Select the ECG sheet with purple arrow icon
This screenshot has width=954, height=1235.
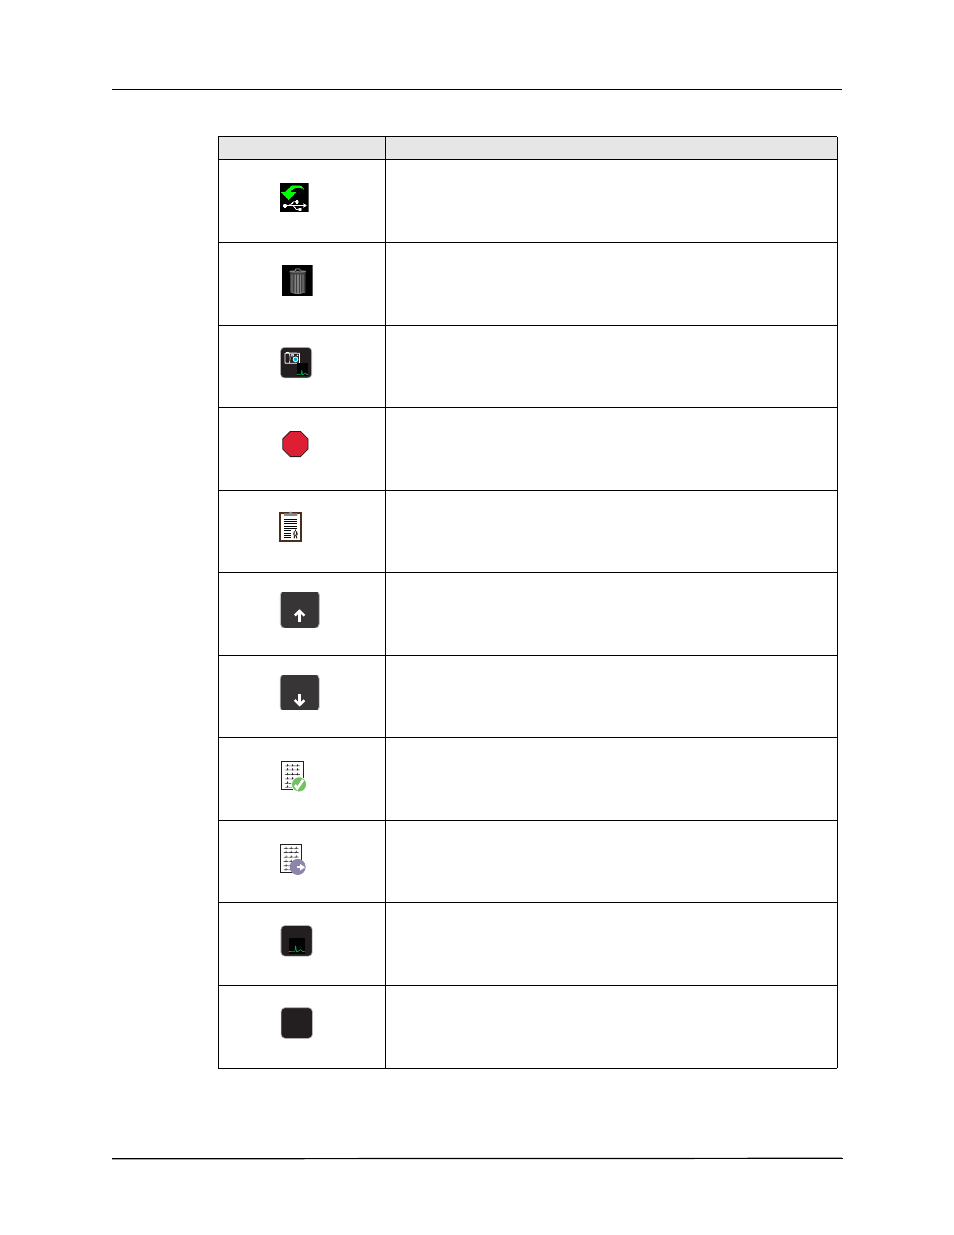tap(293, 859)
